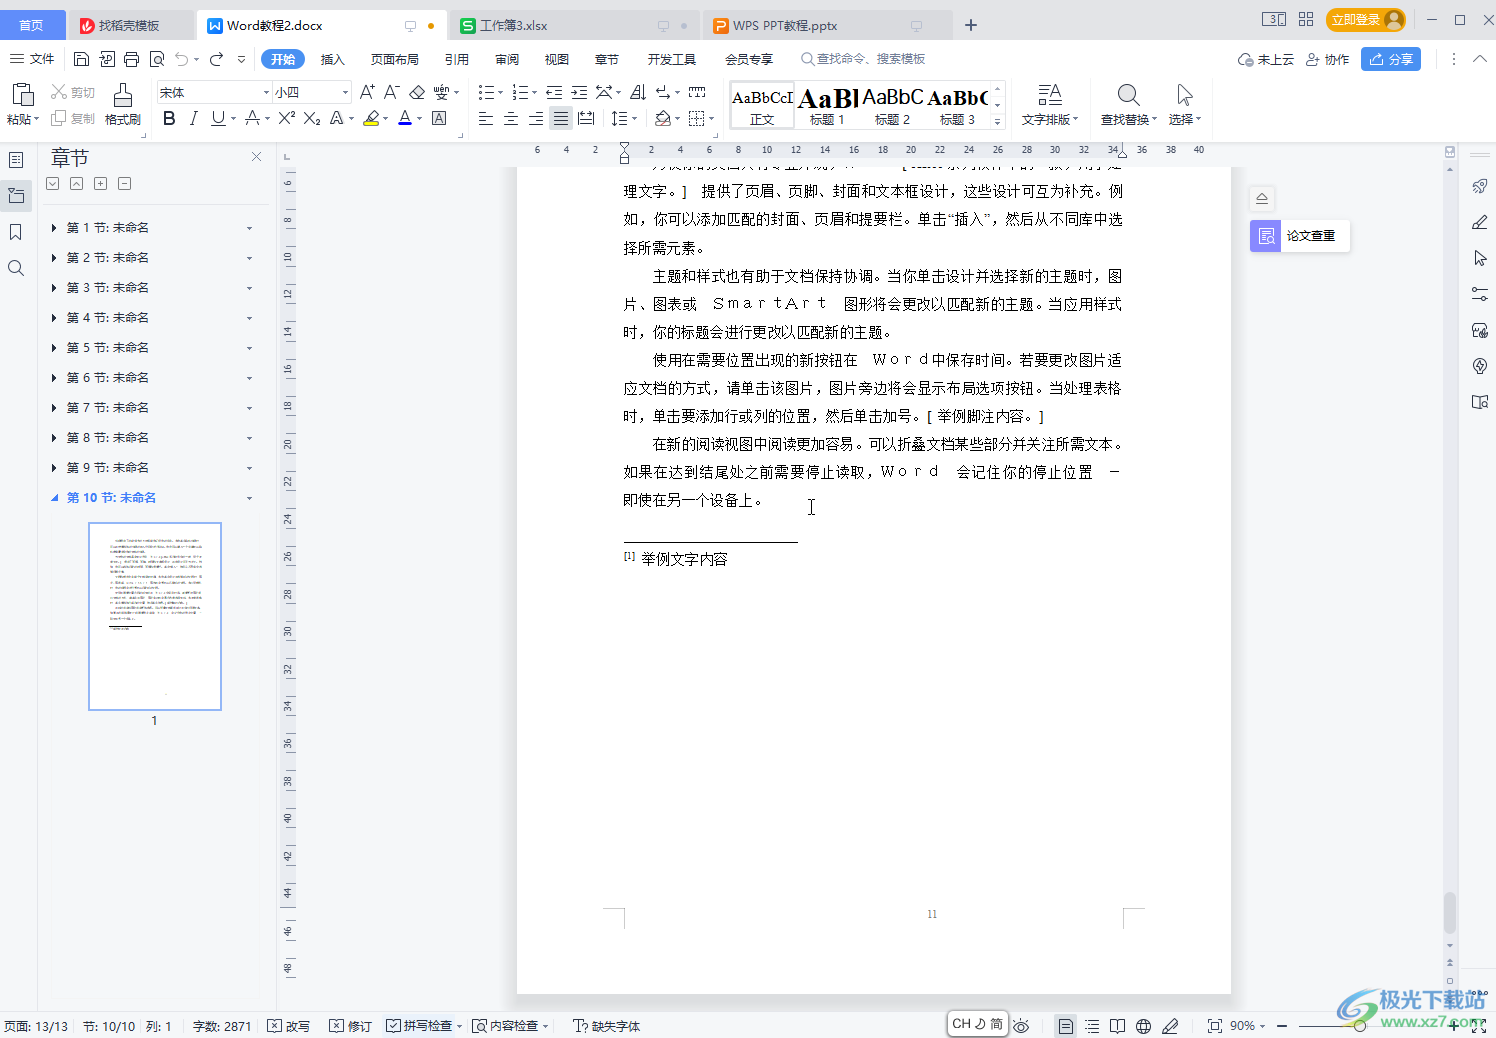Center align text

tap(511, 119)
